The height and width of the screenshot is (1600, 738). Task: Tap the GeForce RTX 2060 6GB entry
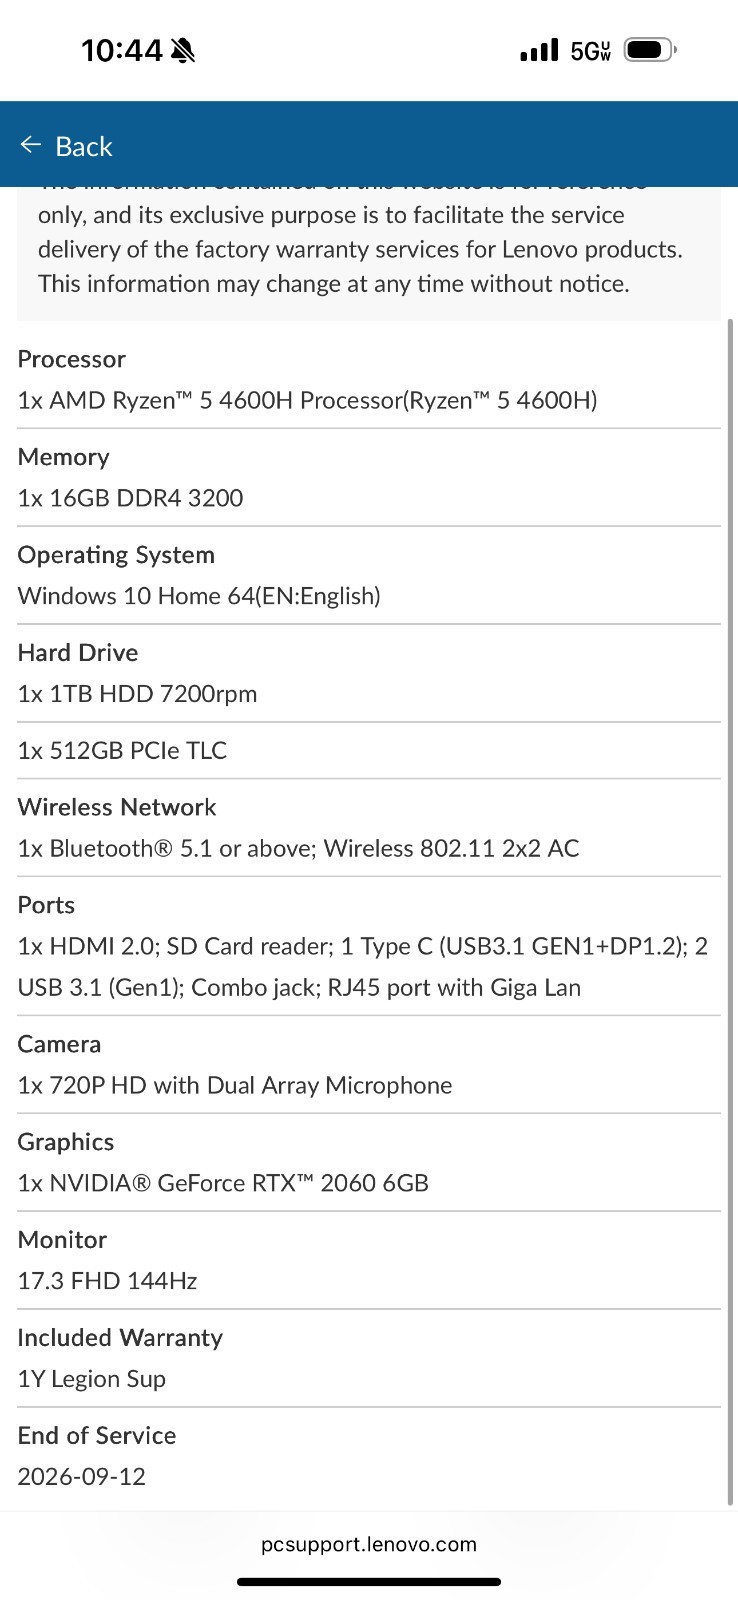(369, 1163)
